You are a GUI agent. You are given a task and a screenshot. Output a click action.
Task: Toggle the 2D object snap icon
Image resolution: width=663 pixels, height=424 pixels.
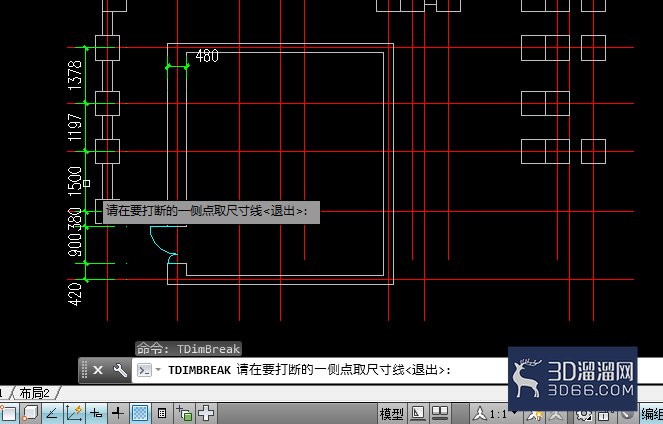coord(8,413)
